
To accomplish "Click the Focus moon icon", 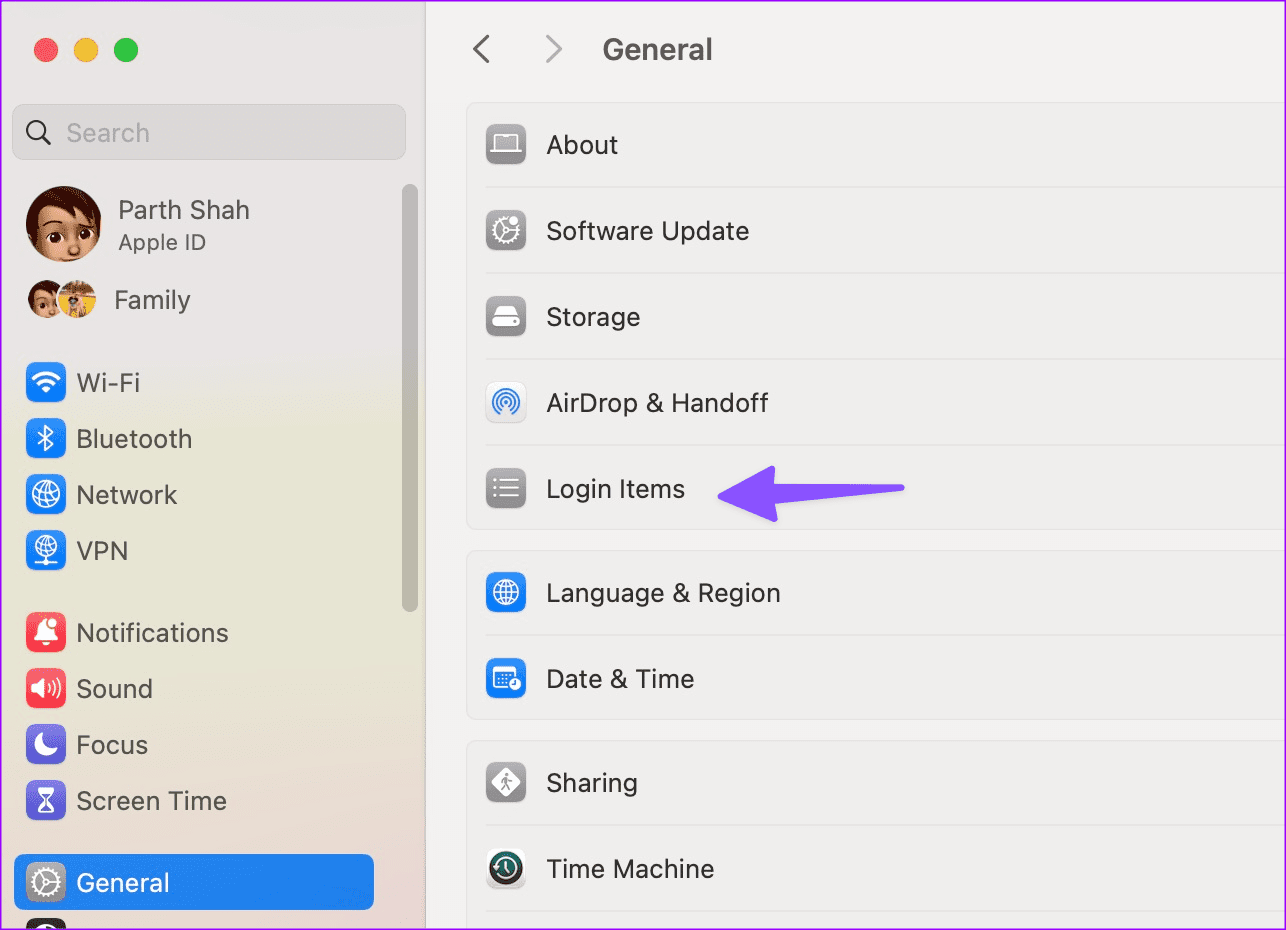I will point(46,745).
